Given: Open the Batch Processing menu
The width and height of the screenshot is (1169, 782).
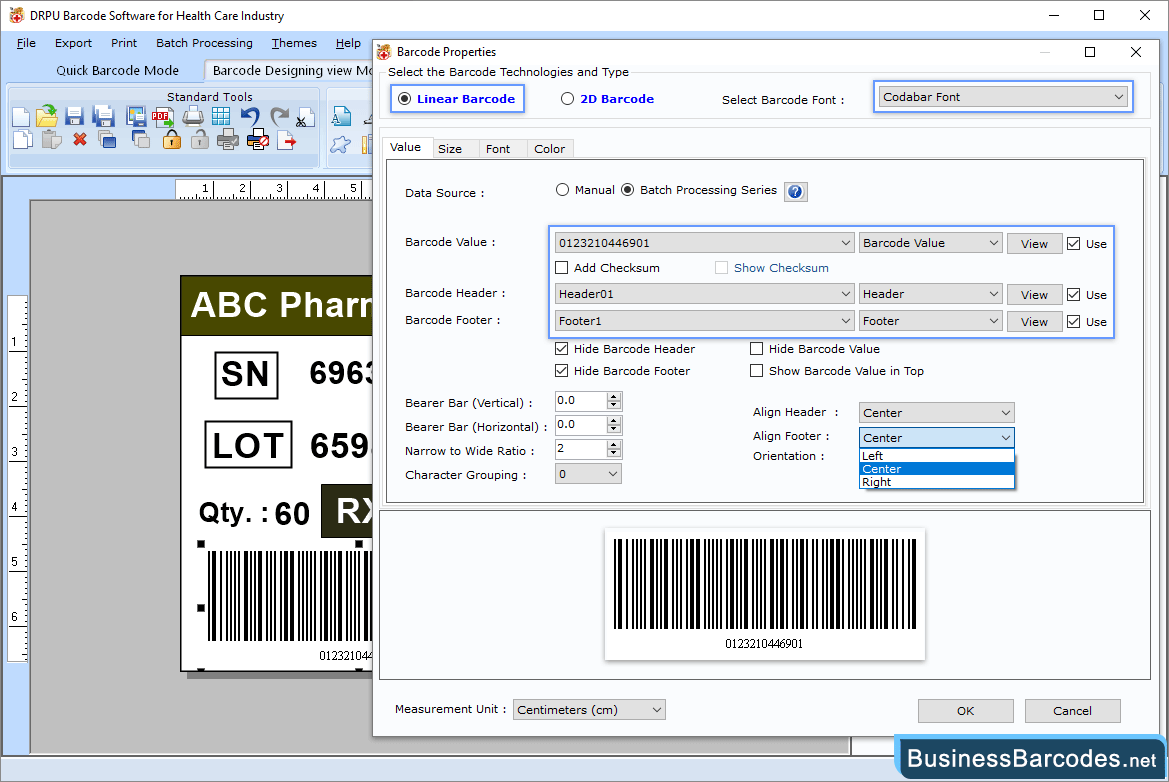Looking at the screenshot, I should coord(204,43).
